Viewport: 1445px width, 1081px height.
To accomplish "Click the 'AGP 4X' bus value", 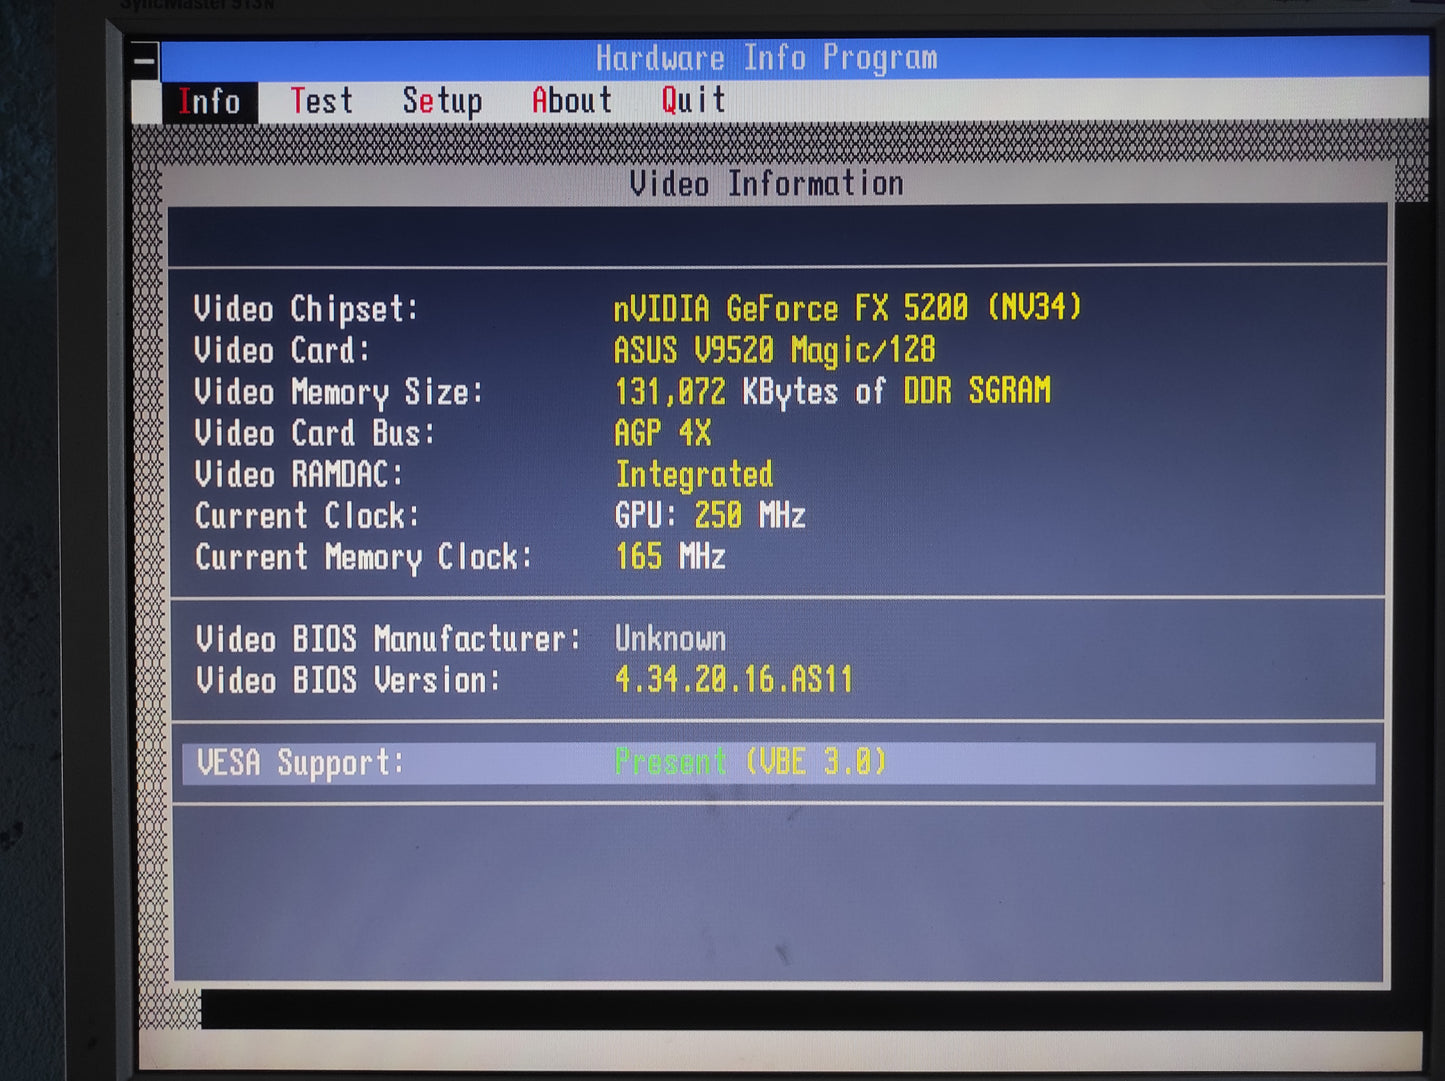I will [x=662, y=433].
